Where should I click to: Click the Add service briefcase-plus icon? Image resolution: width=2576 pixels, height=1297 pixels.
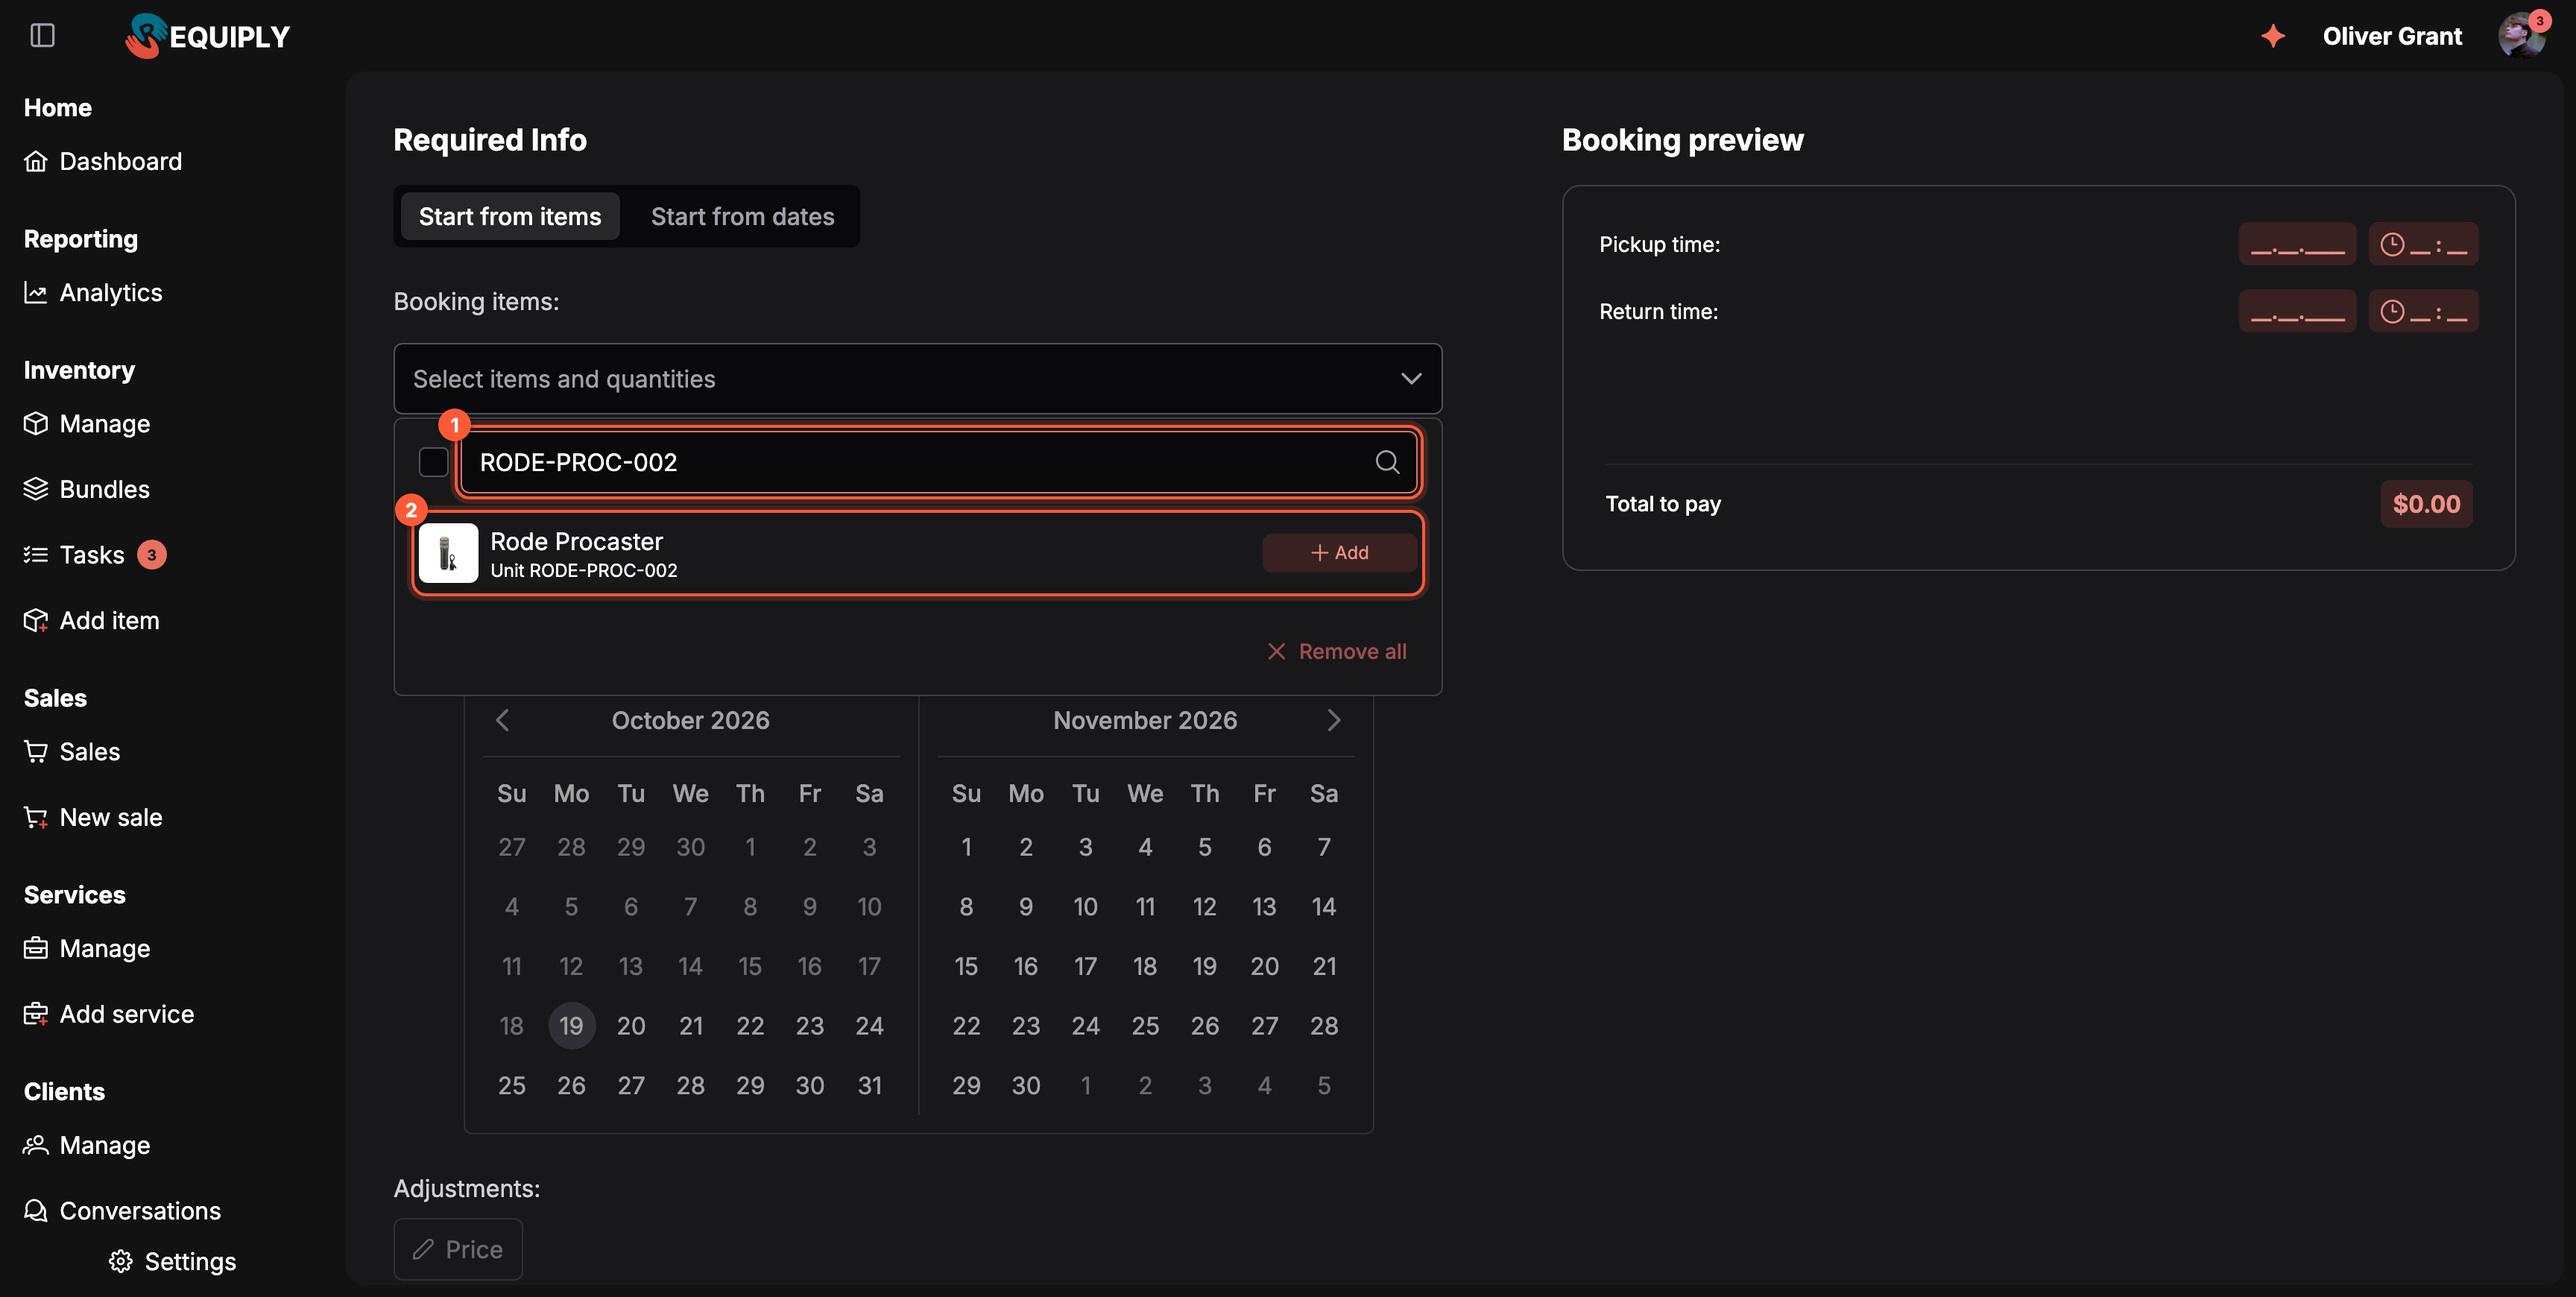click(36, 1014)
